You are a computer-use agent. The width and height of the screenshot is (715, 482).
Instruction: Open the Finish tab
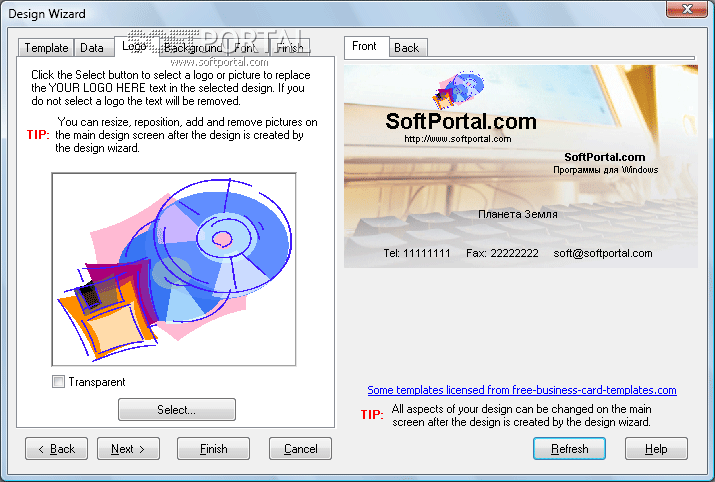coord(290,48)
